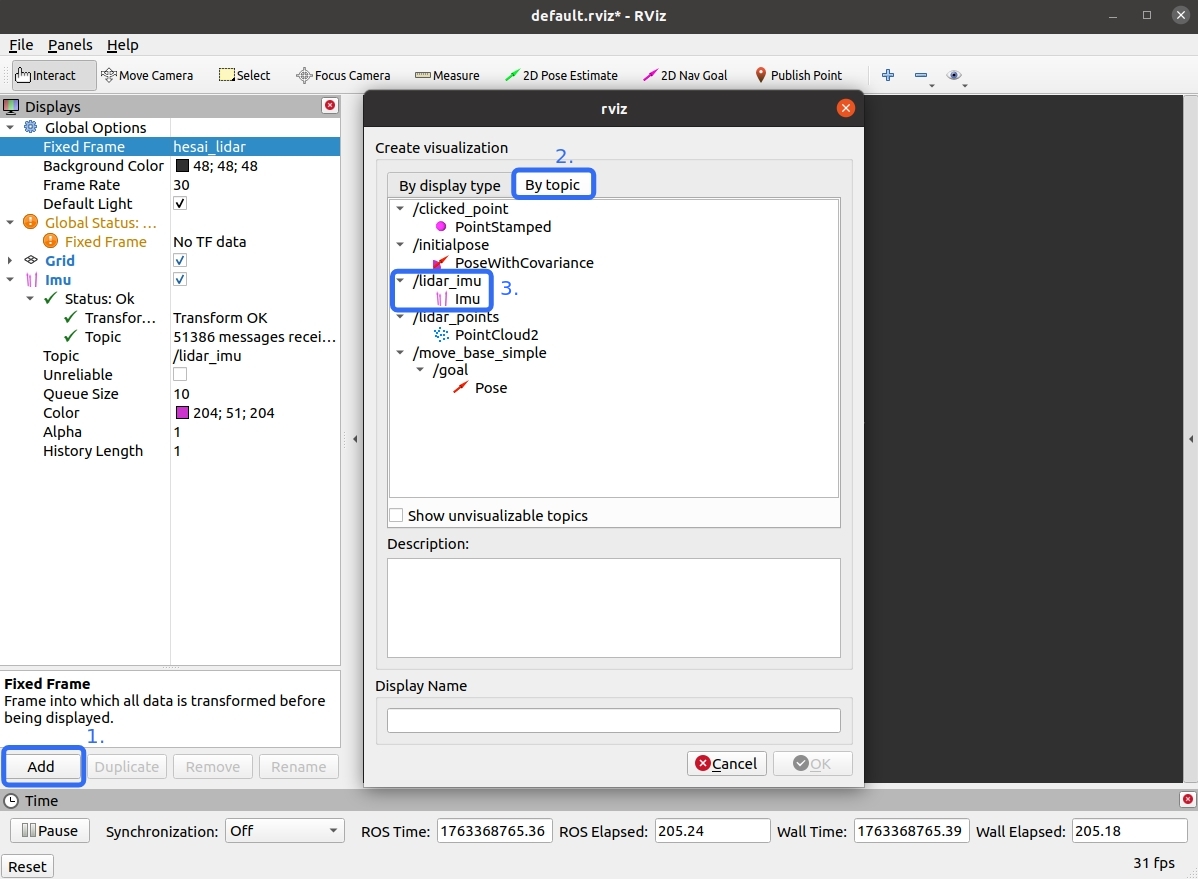Choose the Measure tool
This screenshot has width=1198, height=879.
(447, 75)
